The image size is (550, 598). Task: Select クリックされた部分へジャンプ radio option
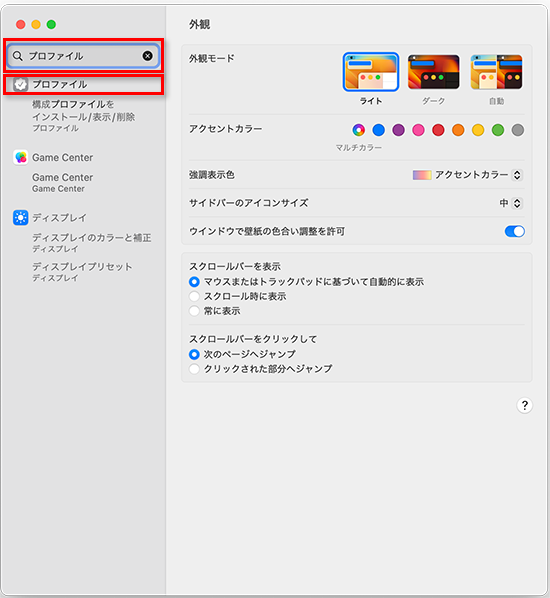[x=194, y=369]
